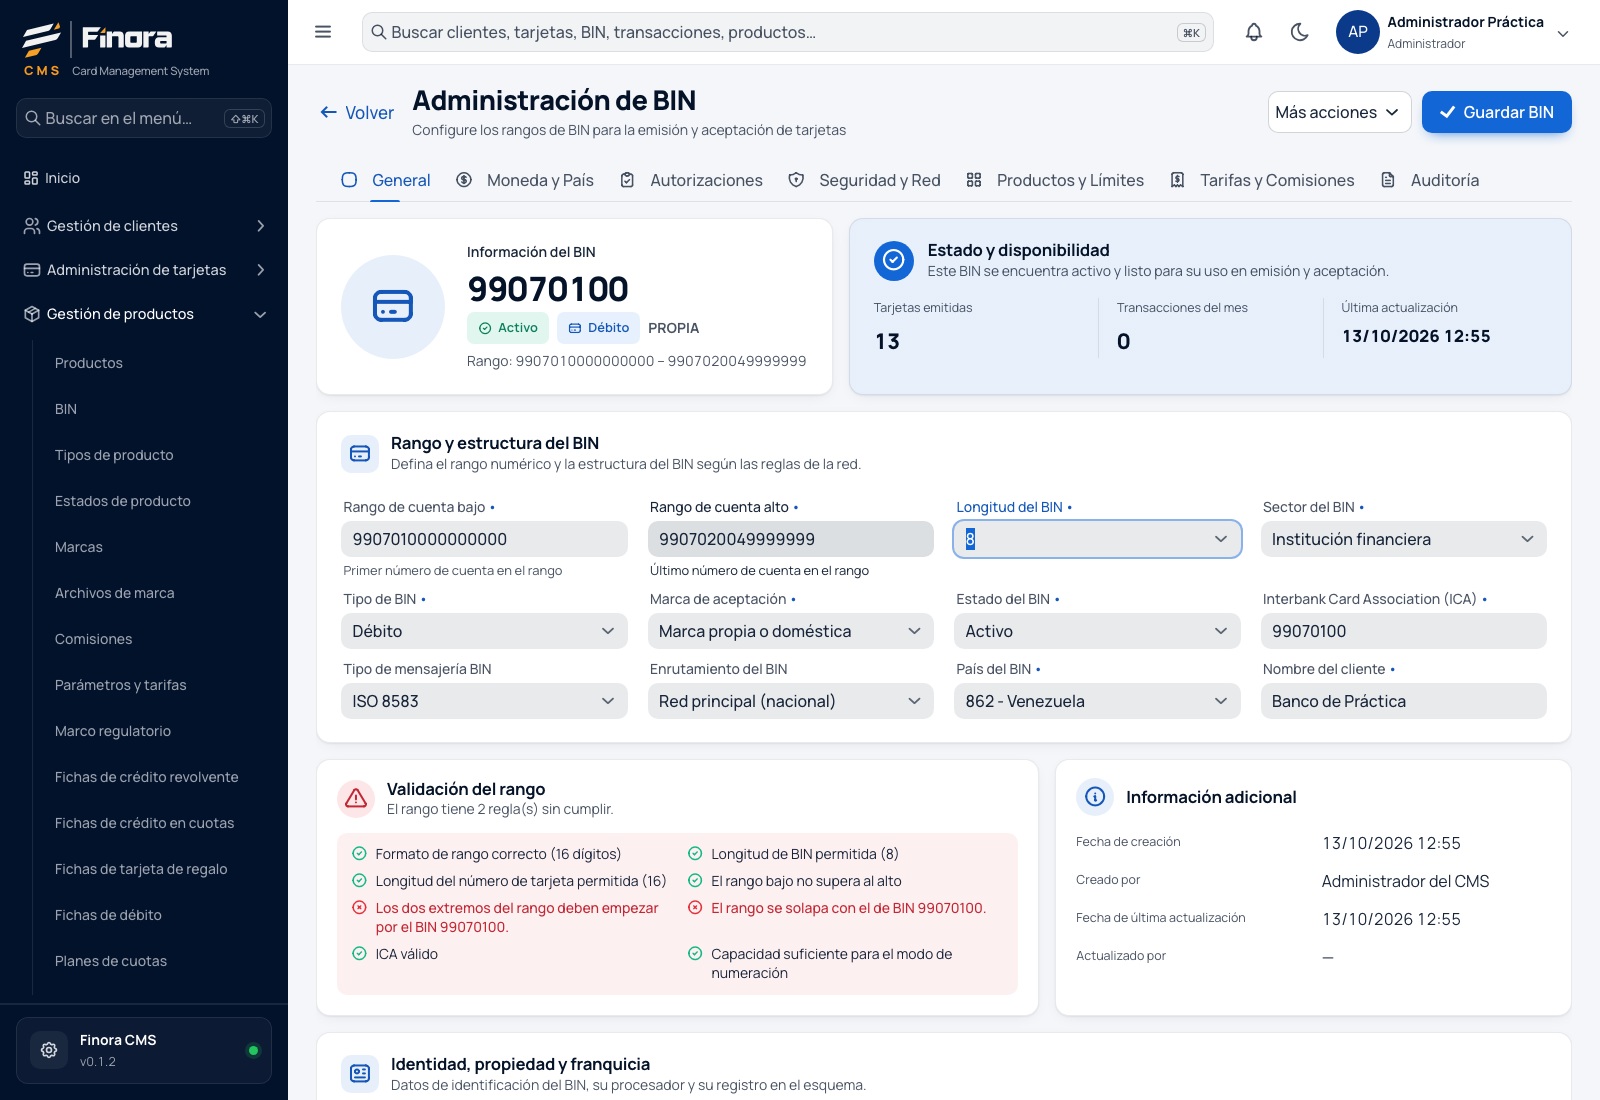
Task: Switch to the Moneda y País tab
Action: (525, 180)
